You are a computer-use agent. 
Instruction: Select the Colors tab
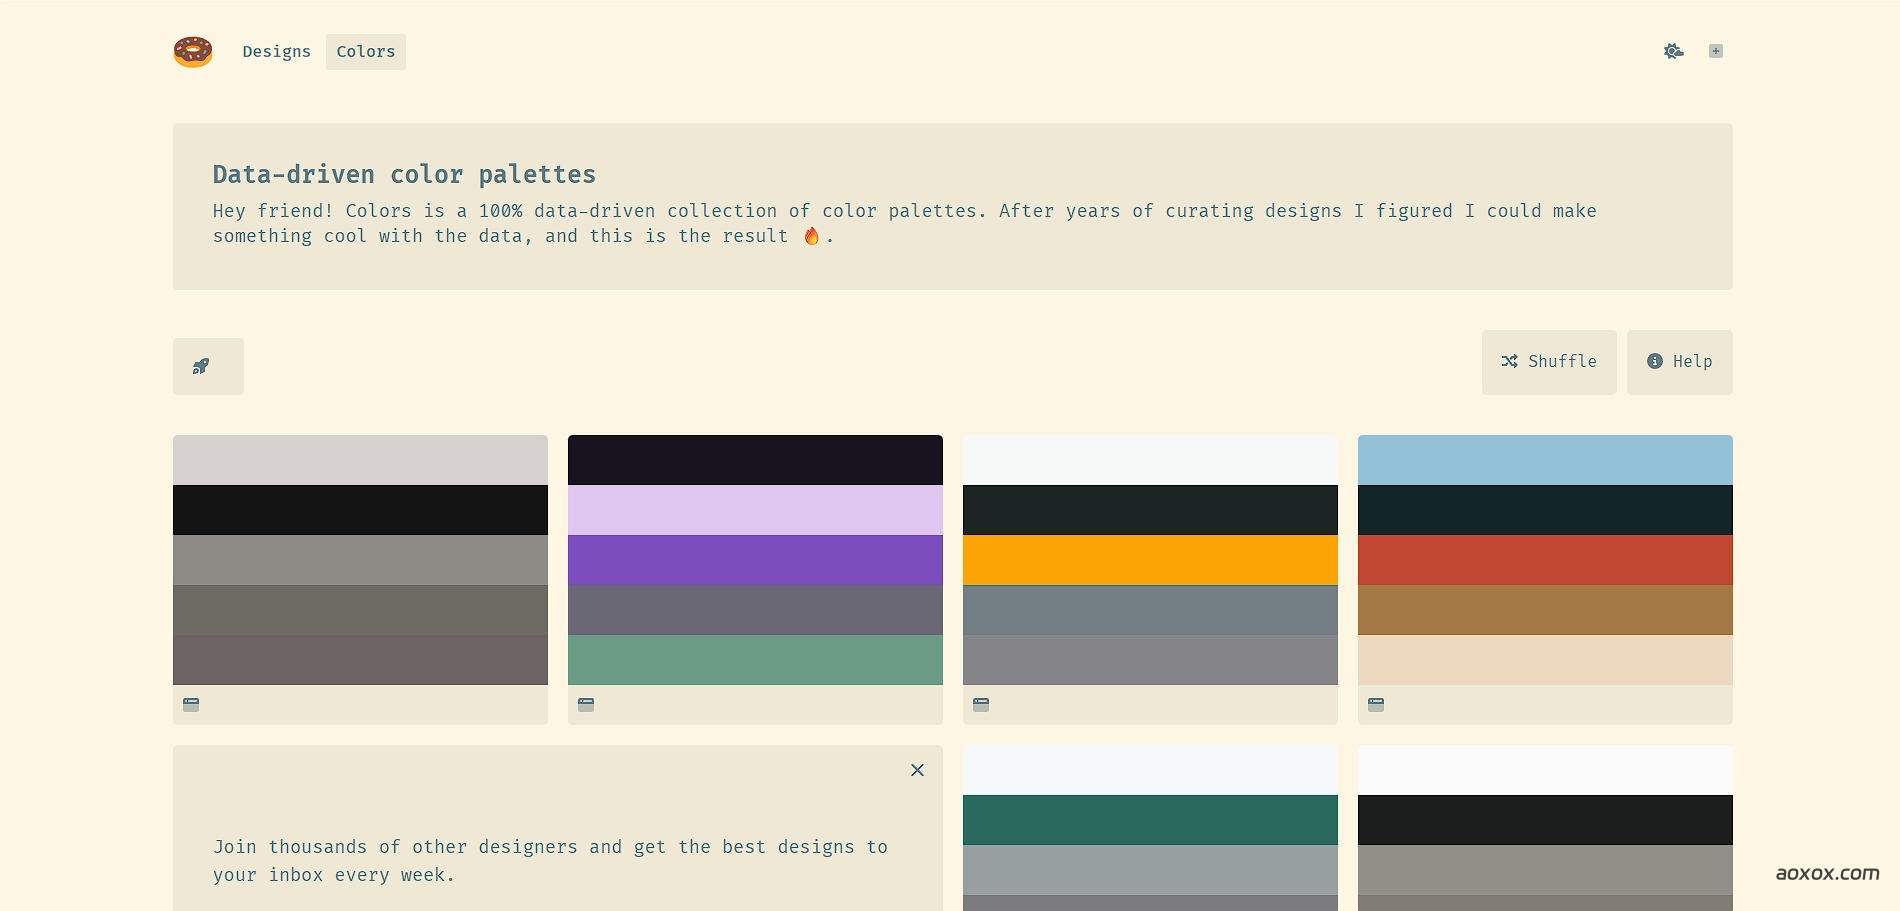click(365, 51)
